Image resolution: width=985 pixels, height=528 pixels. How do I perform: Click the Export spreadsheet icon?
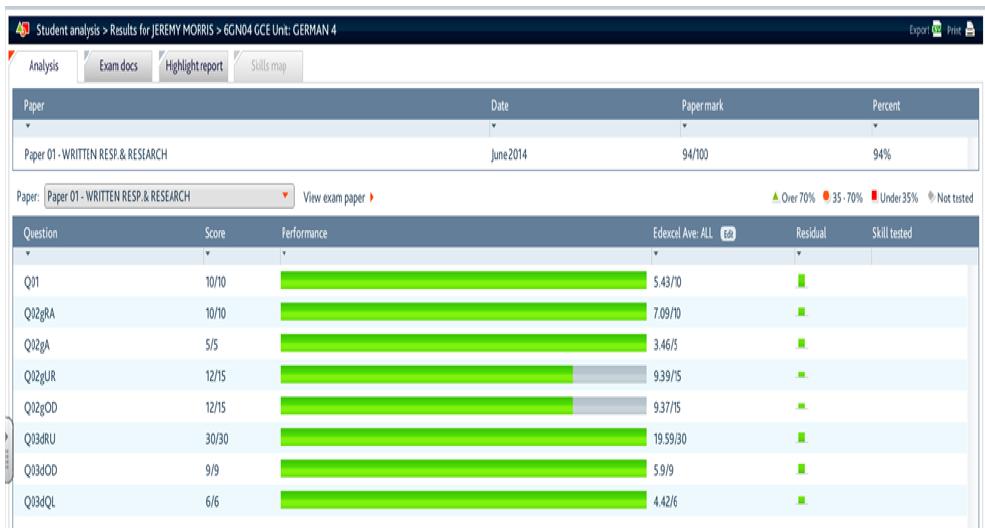[937, 30]
